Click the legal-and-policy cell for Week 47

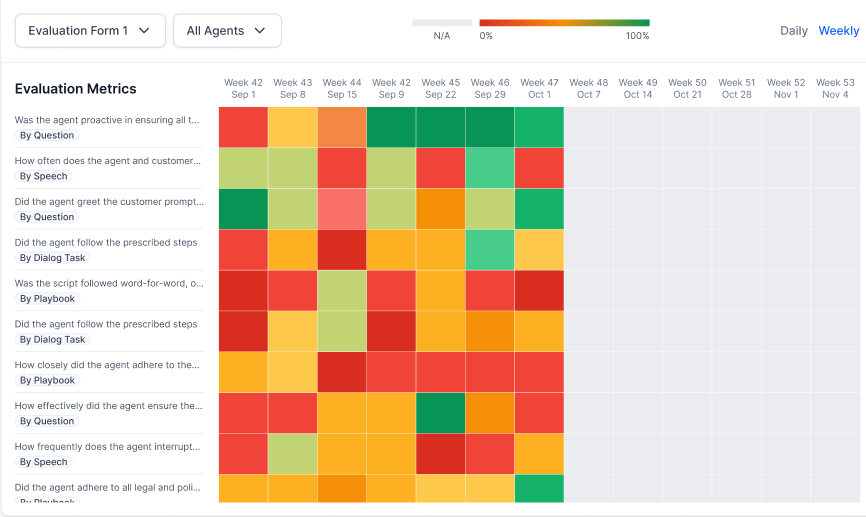(539, 489)
